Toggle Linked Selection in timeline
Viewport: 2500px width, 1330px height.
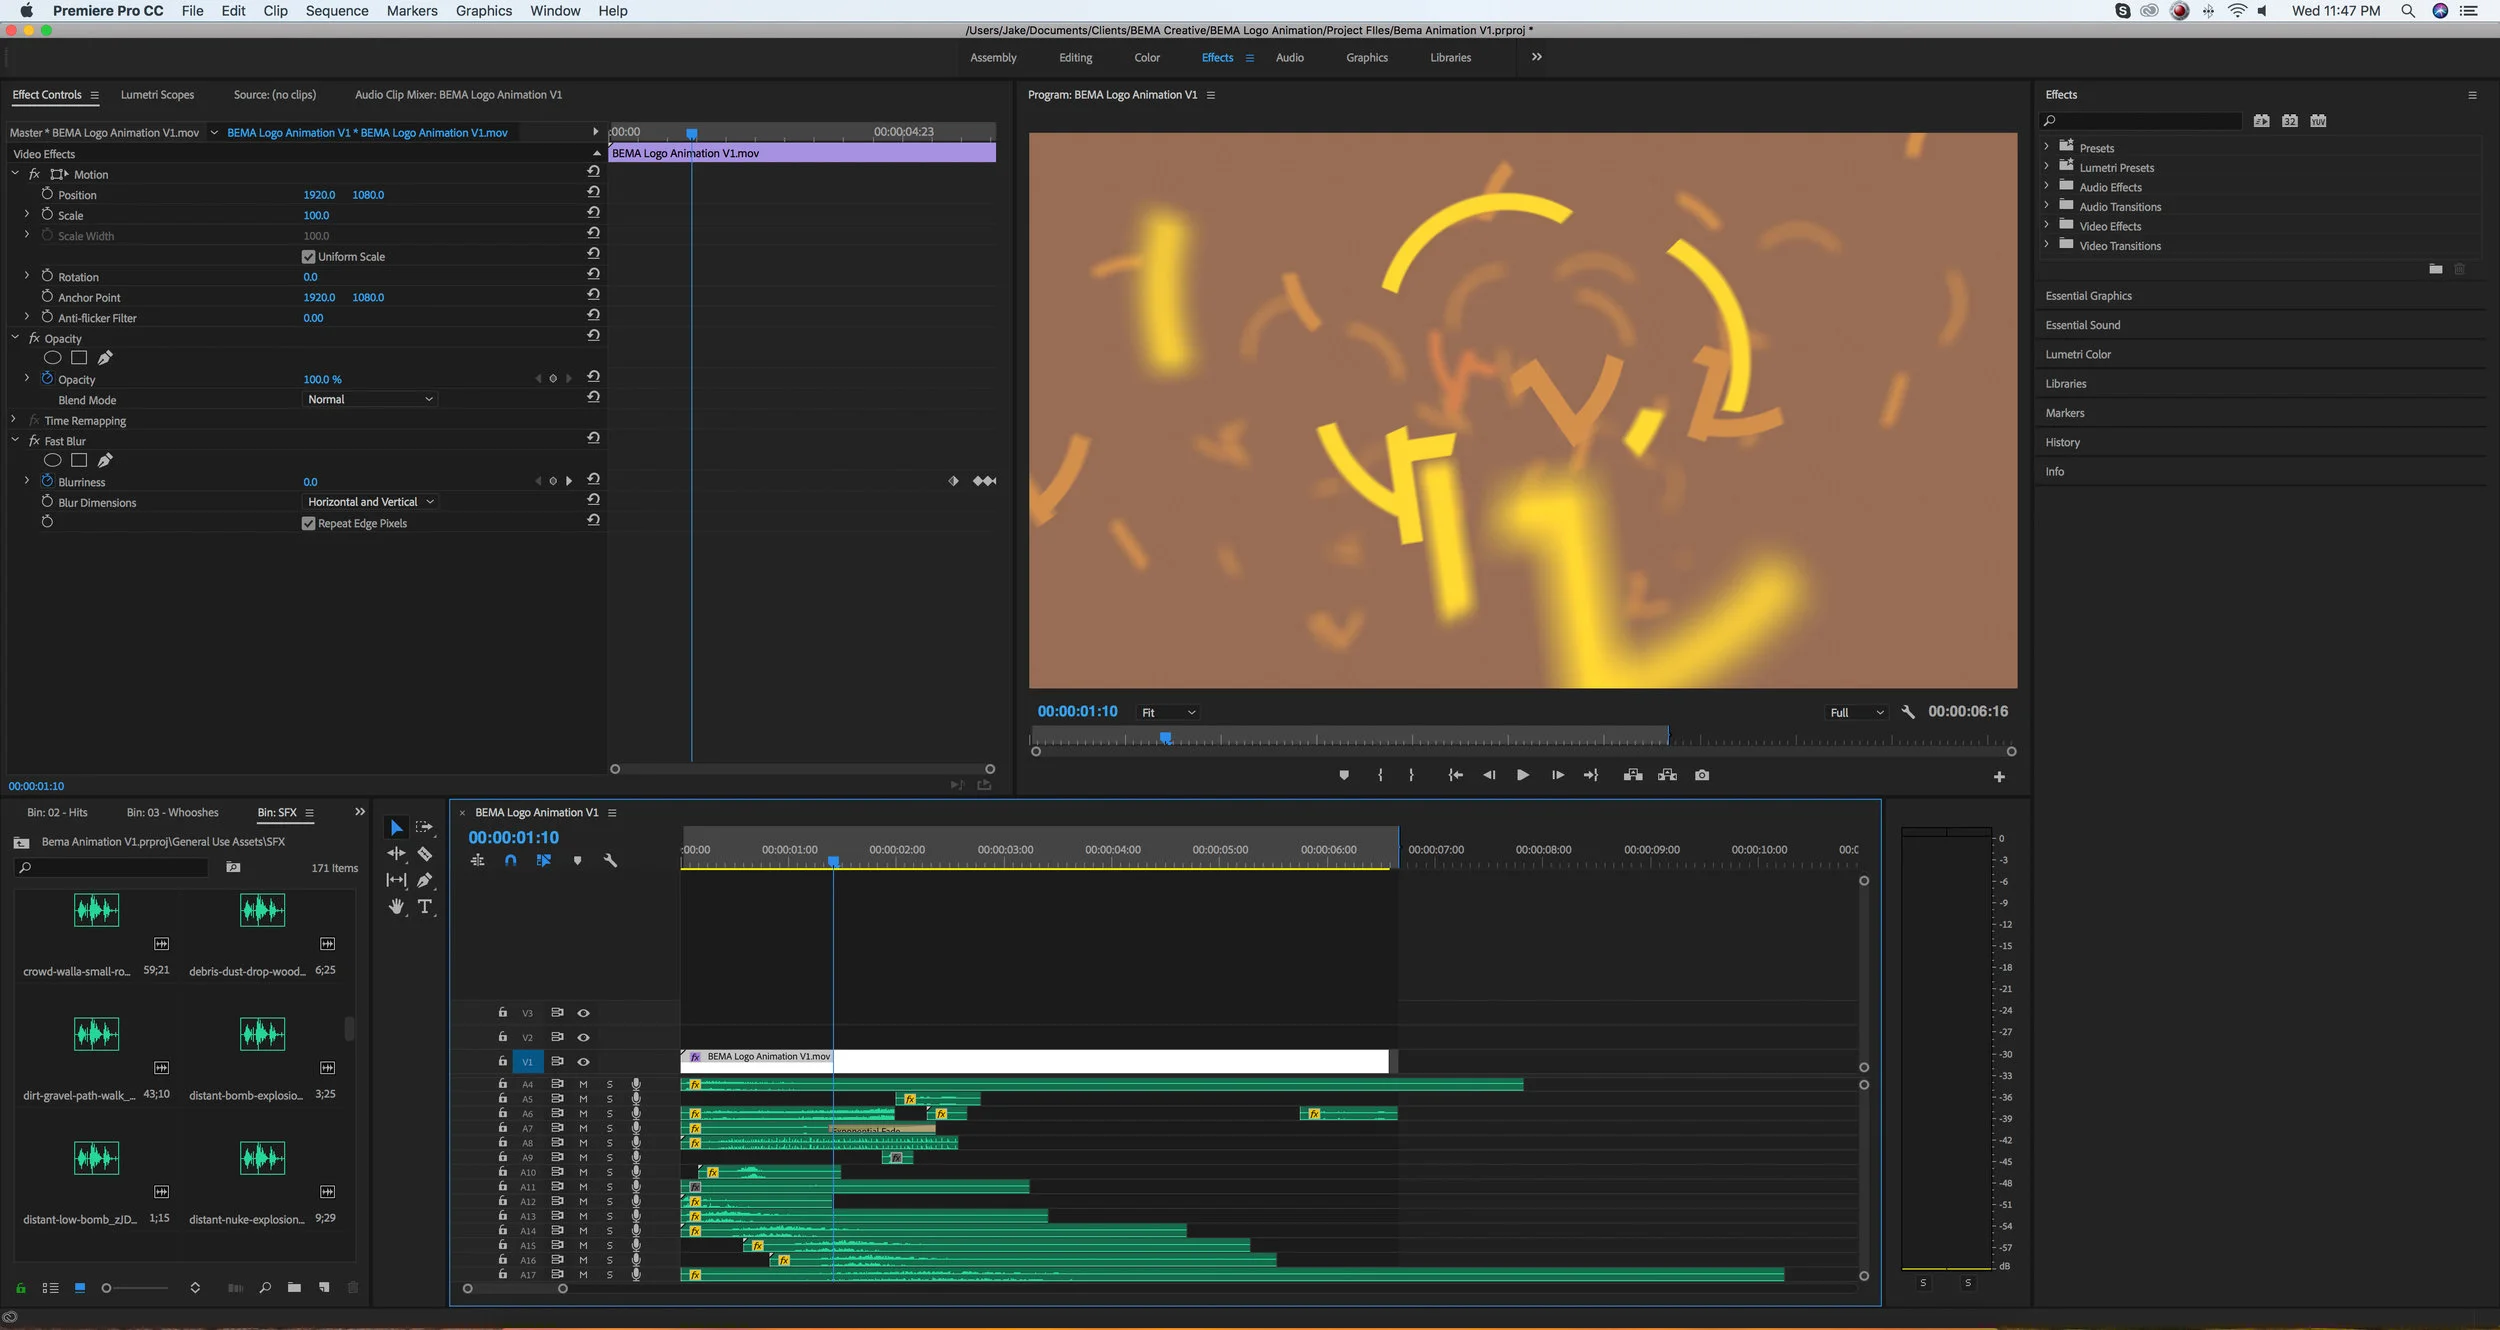[544, 861]
